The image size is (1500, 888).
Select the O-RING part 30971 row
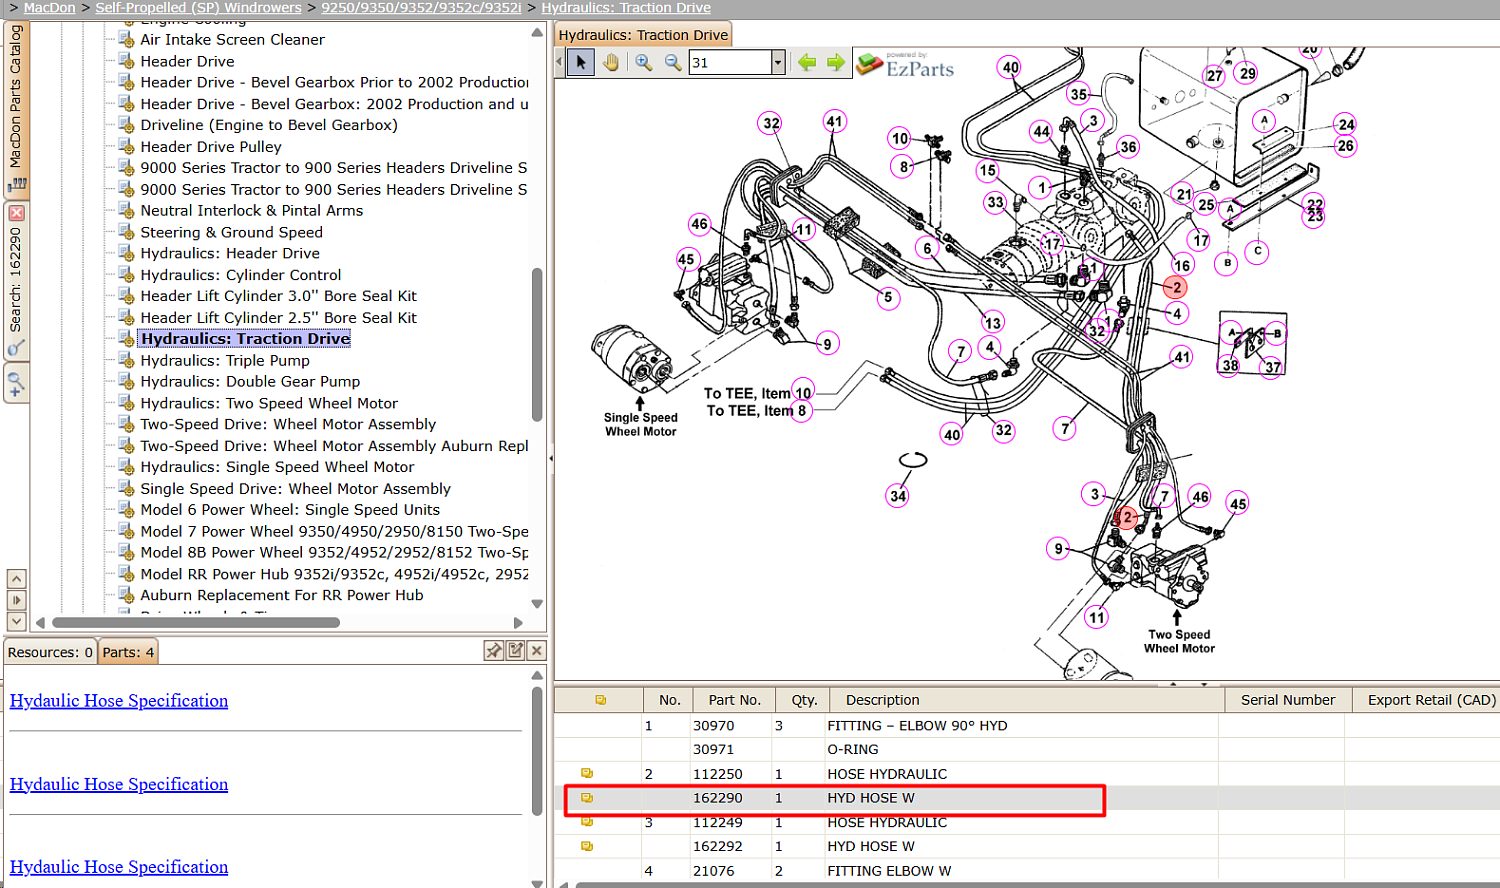tap(1027, 750)
